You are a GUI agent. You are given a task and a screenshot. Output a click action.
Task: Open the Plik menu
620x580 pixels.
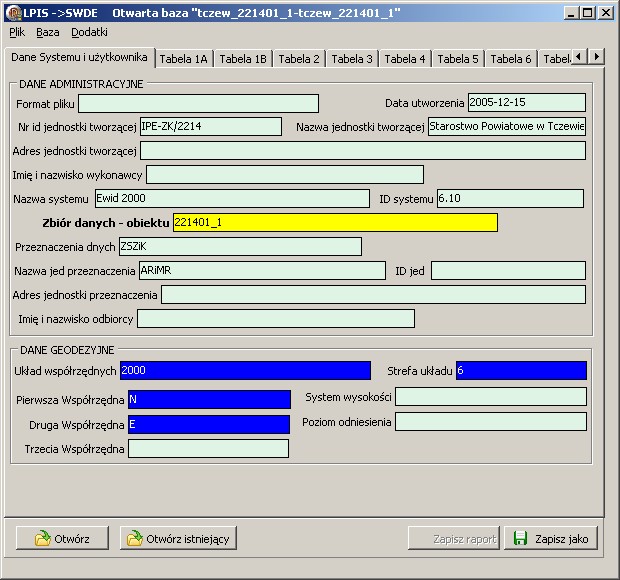point(17,32)
